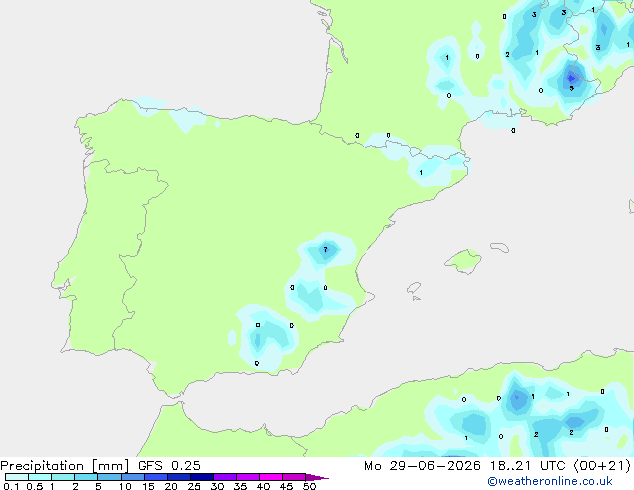Click the 15–20 mm legend color cell
Image resolution: width=634 pixels, height=490 pixels.
[x=155, y=477]
